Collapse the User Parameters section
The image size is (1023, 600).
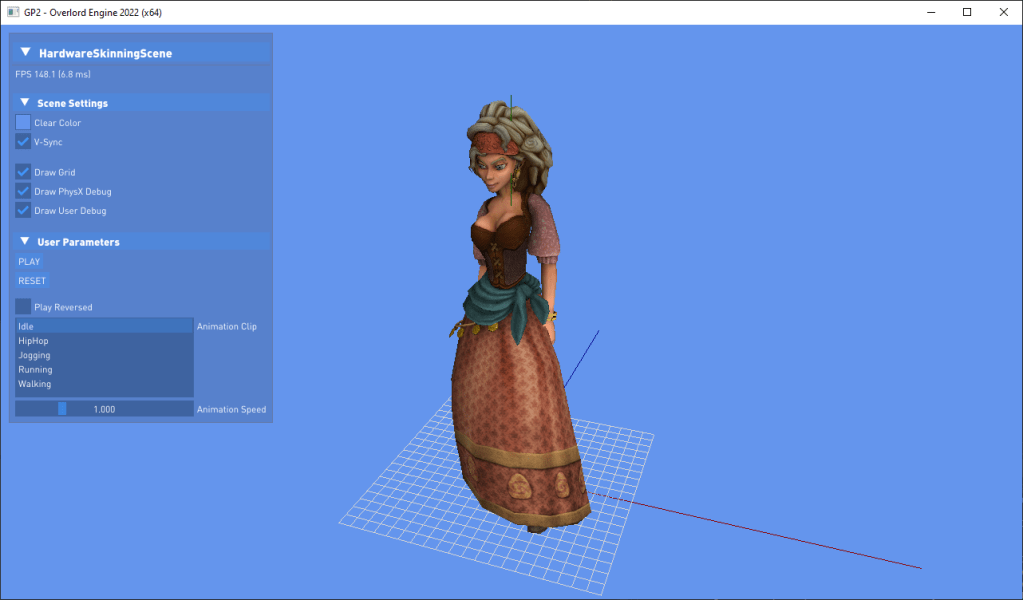pyautogui.click(x=24, y=241)
